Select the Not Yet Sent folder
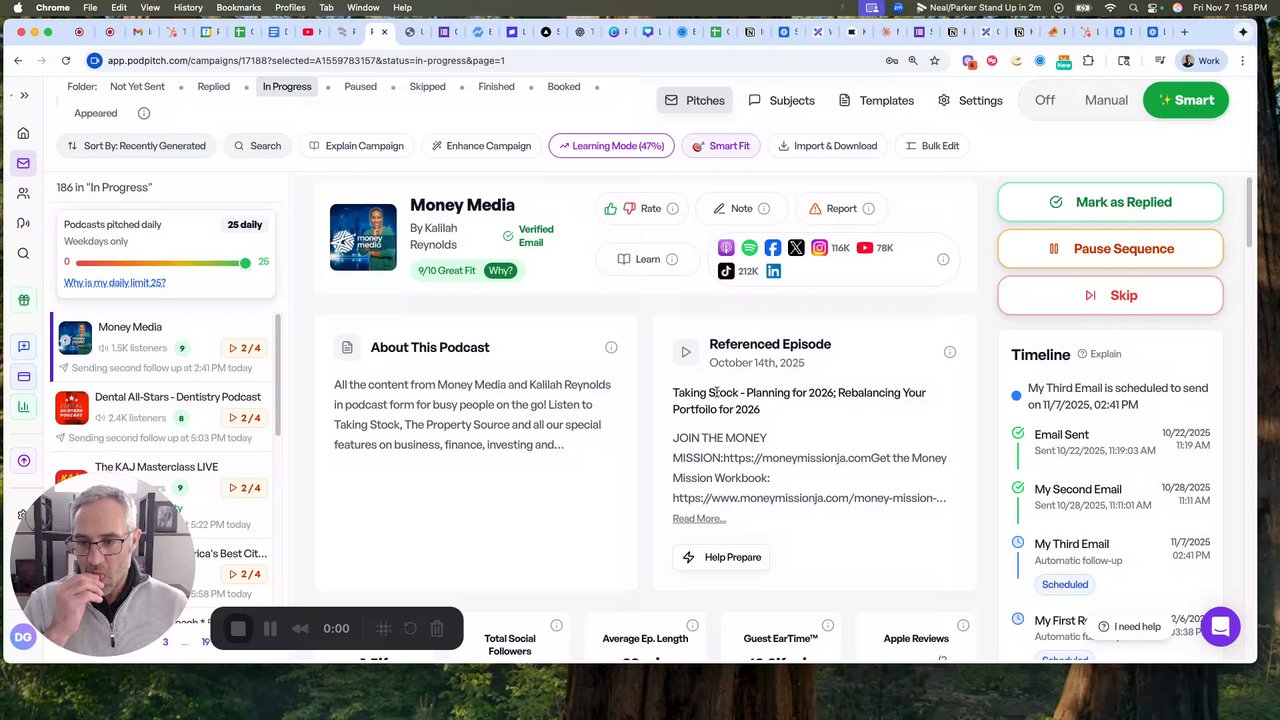The image size is (1280, 720). [x=137, y=87]
